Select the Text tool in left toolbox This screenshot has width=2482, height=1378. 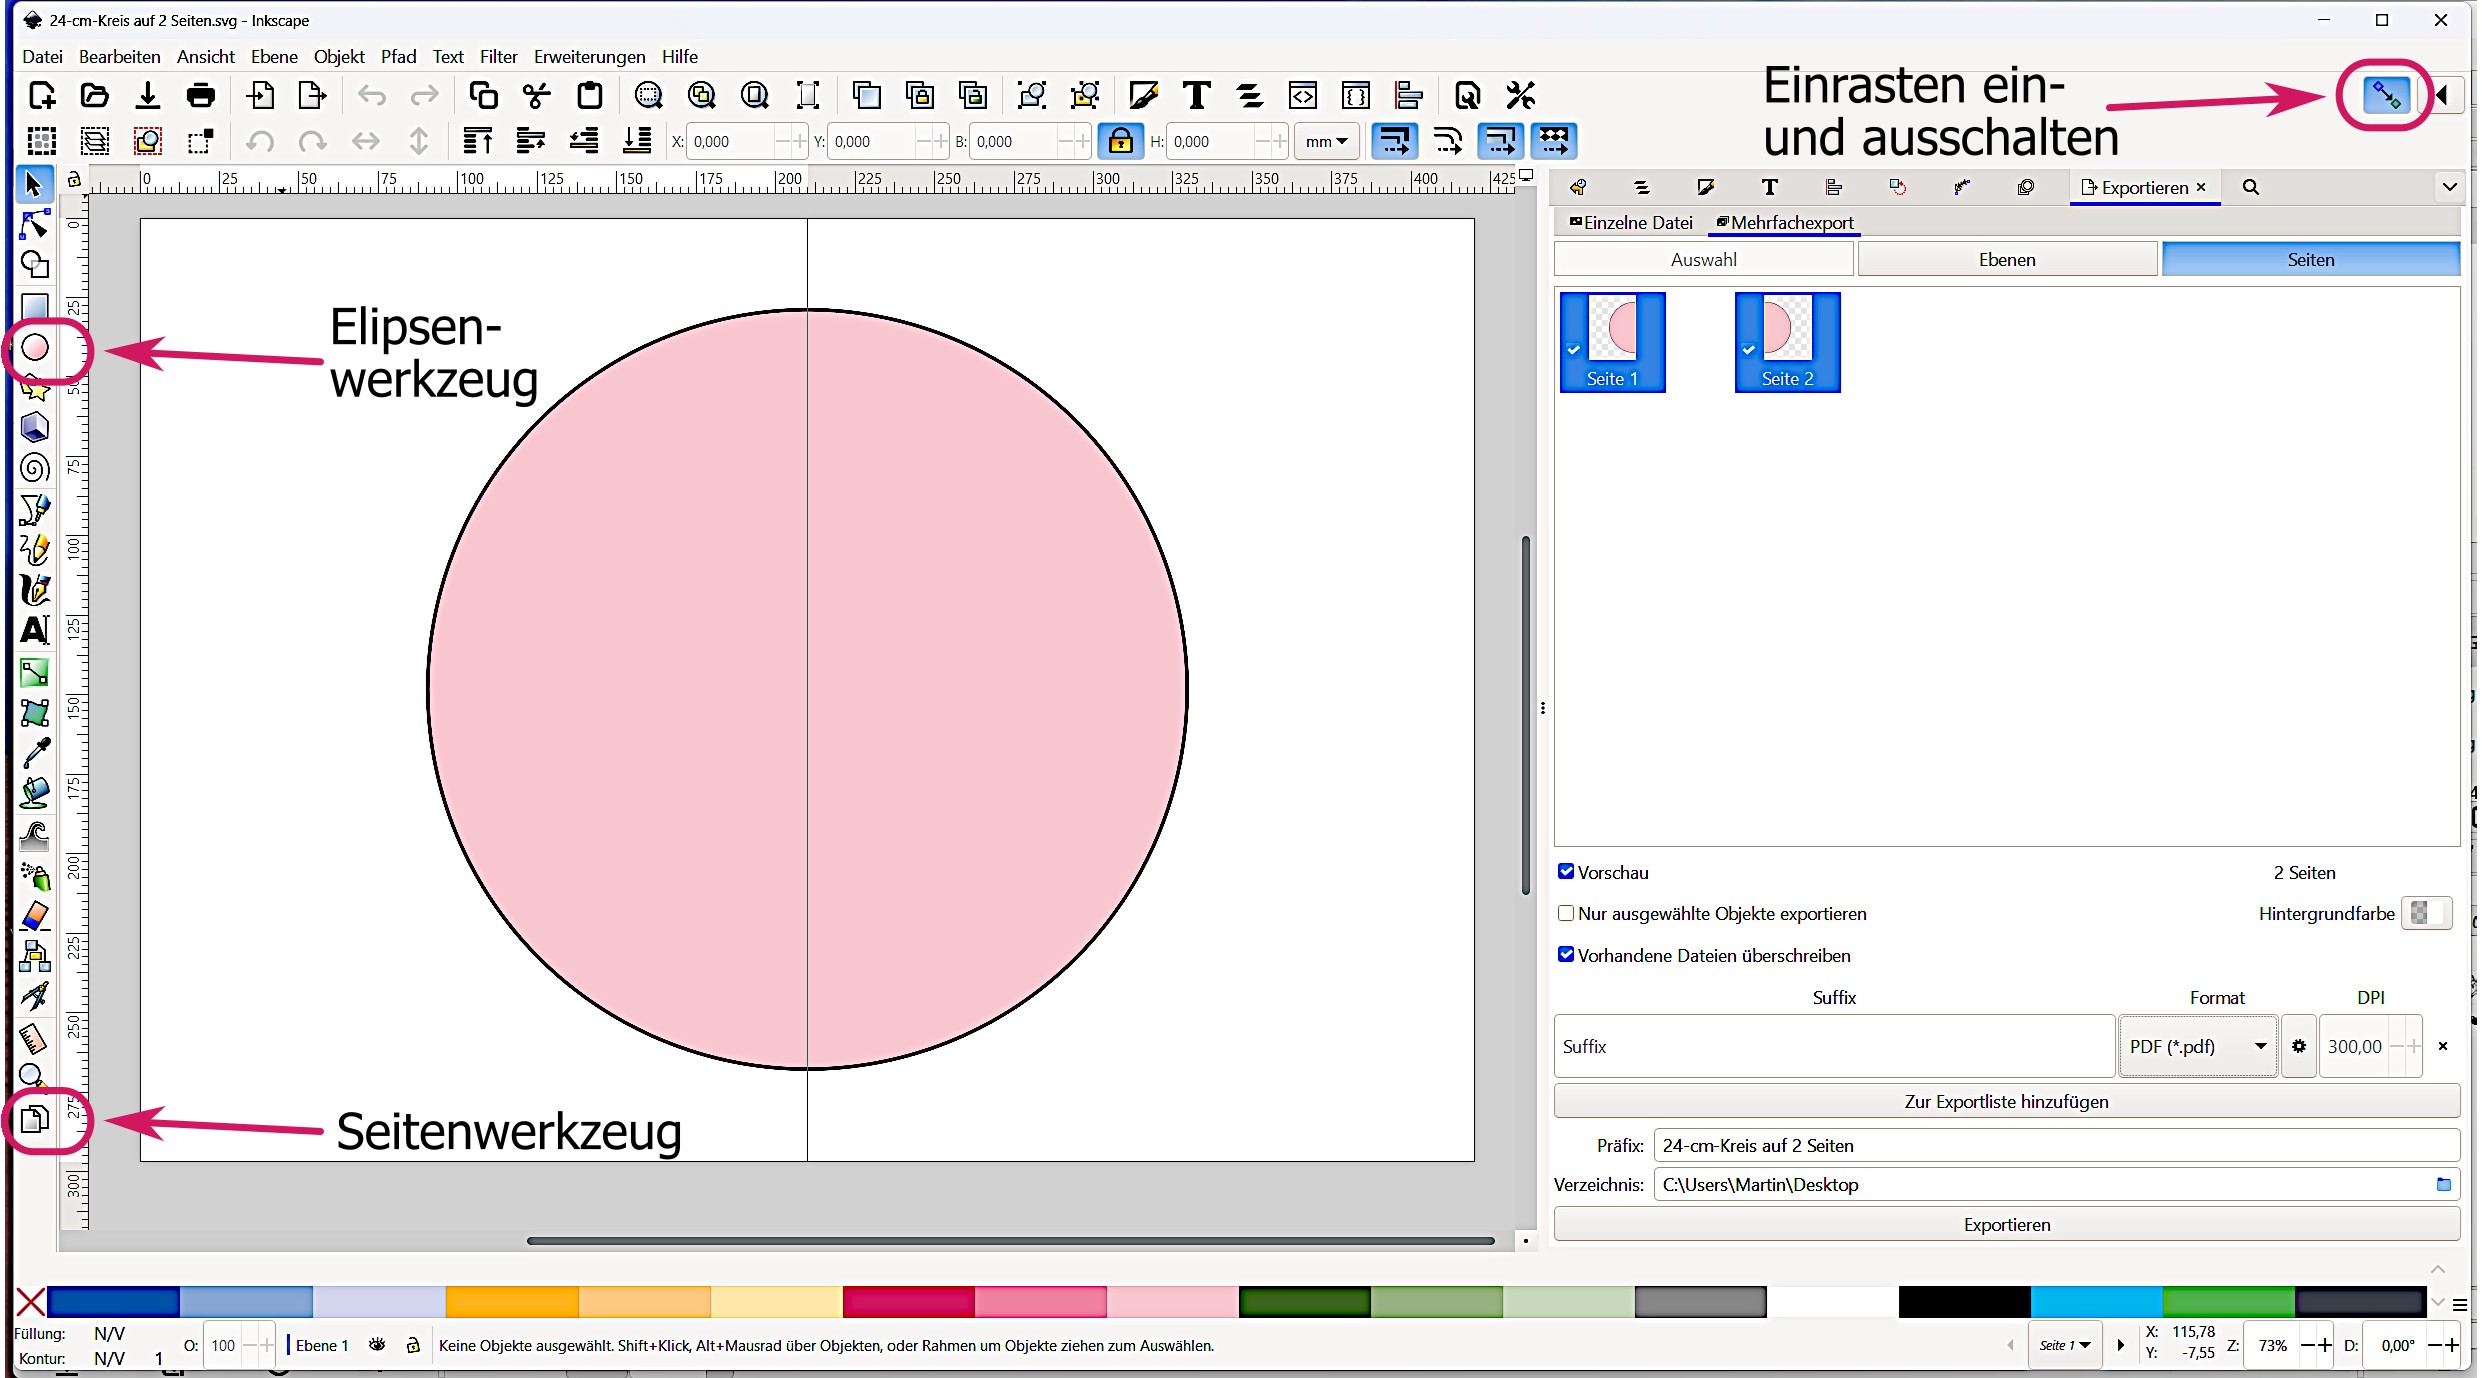35,630
